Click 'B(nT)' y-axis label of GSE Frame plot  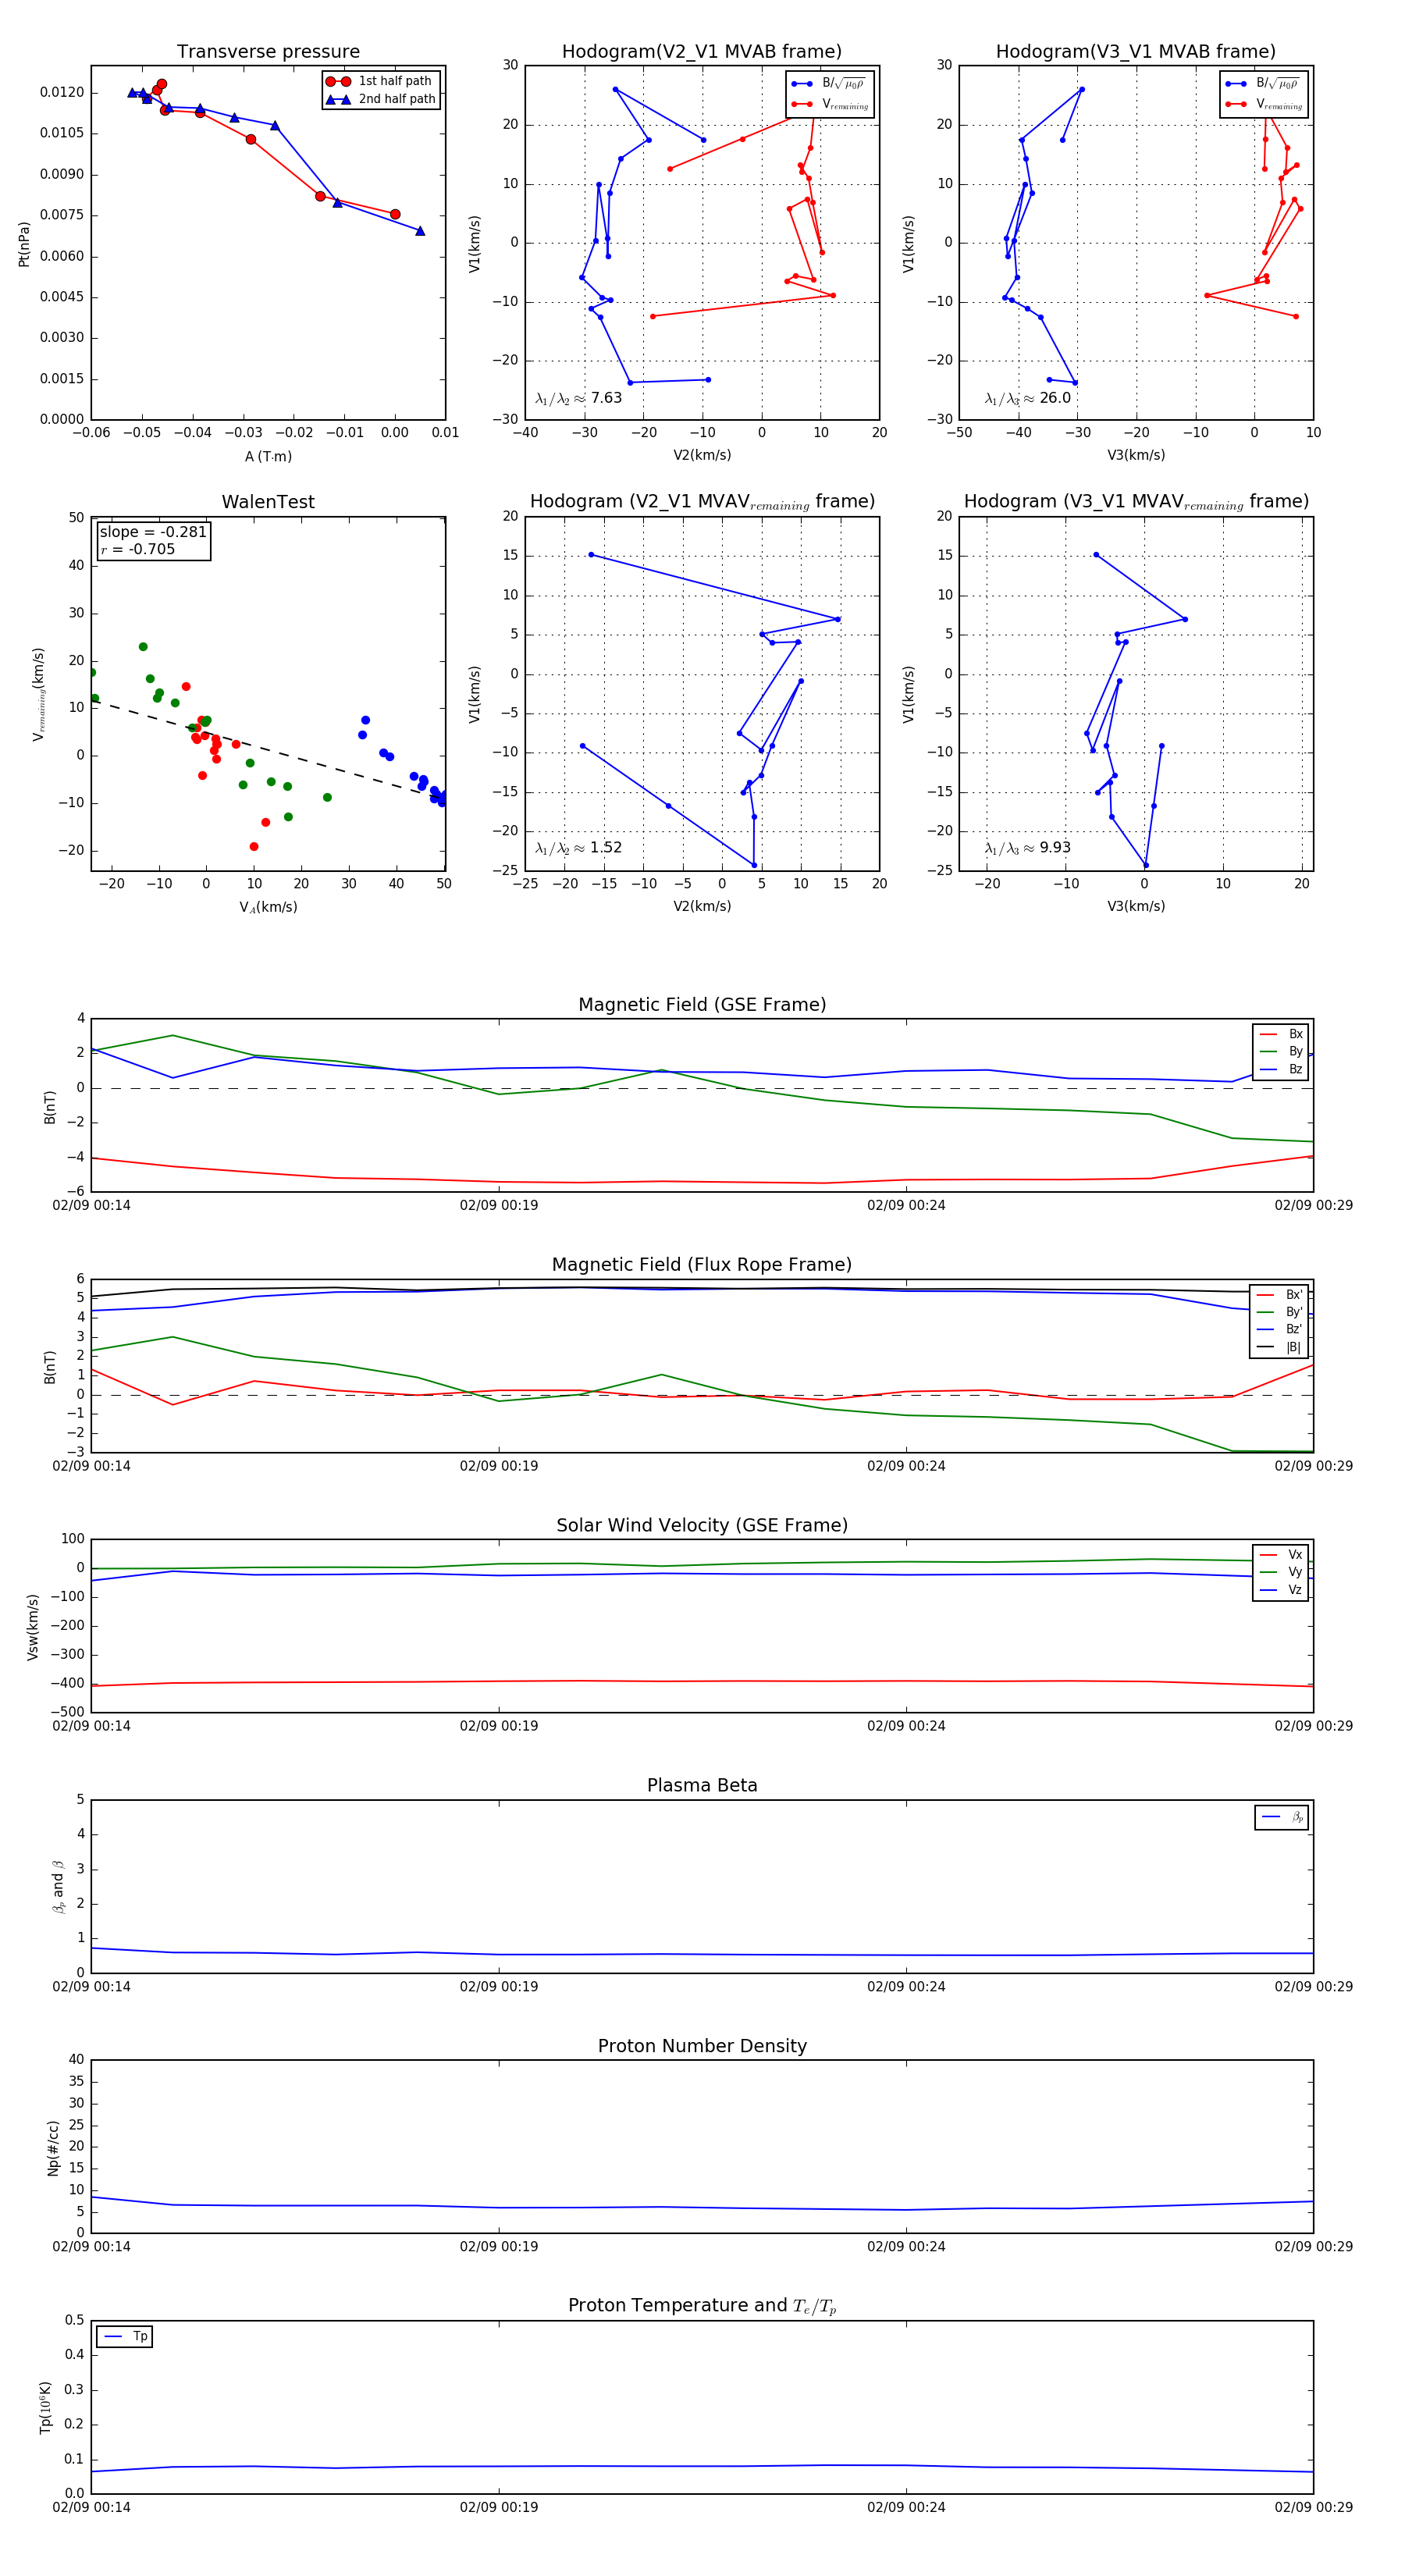click(x=49, y=1106)
